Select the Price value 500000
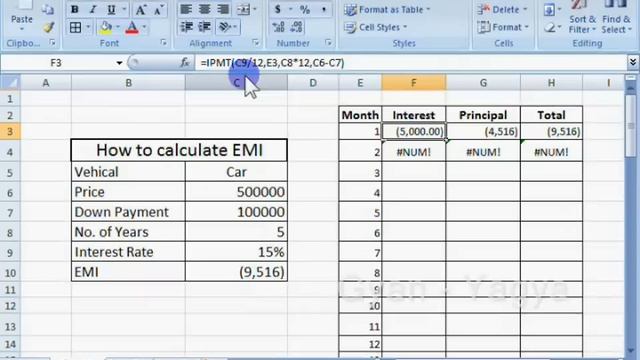Viewport: 640px width, 360px height. pos(236,192)
